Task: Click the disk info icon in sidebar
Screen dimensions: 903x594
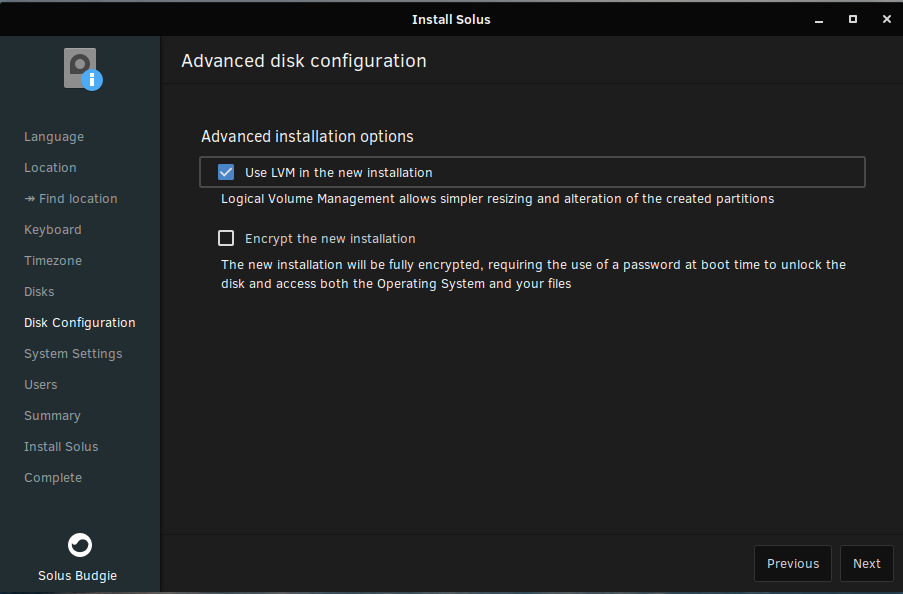Action: click(x=83, y=69)
